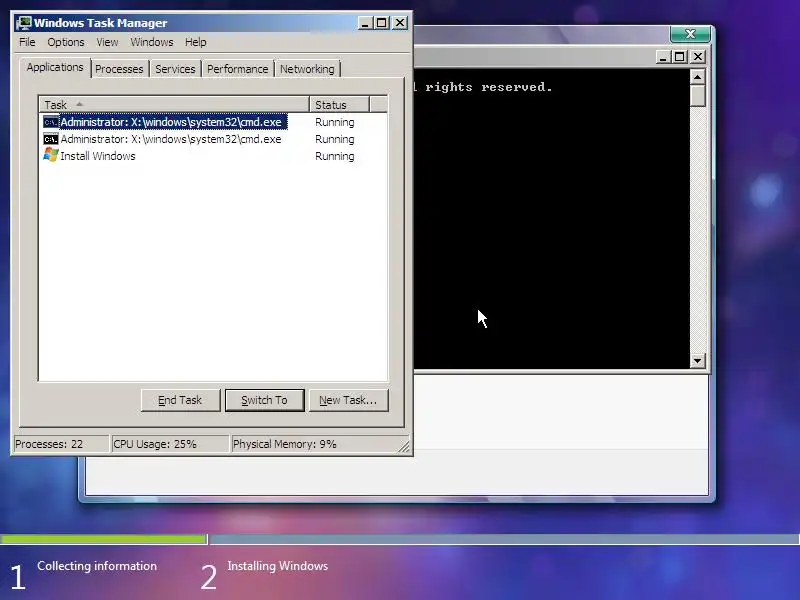Click inside the black command prompt area
This screenshot has width=800, height=600.
pyautogui.click(x=551, y=218)
